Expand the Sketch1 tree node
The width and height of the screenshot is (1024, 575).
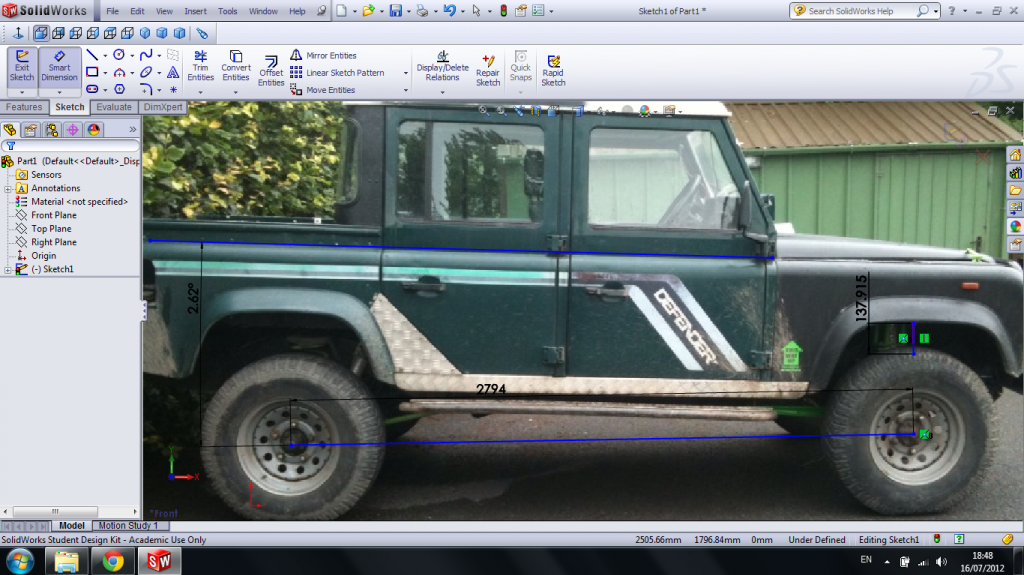point(8,269)
